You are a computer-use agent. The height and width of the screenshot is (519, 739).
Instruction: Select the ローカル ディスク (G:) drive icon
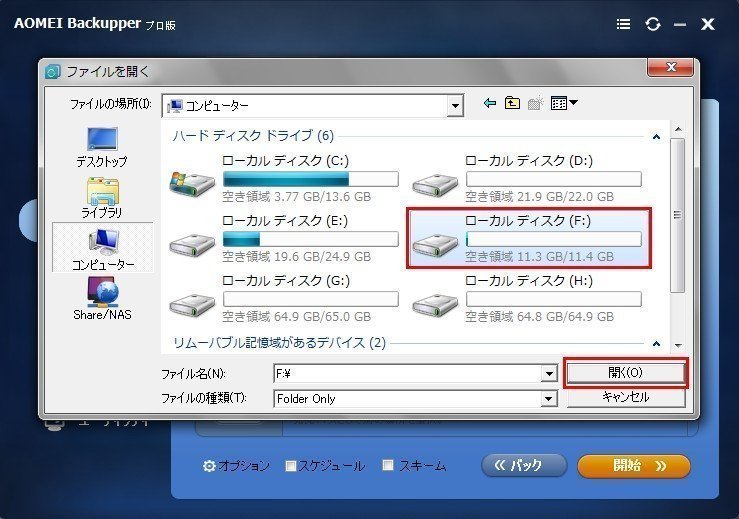tap(192, 305)
